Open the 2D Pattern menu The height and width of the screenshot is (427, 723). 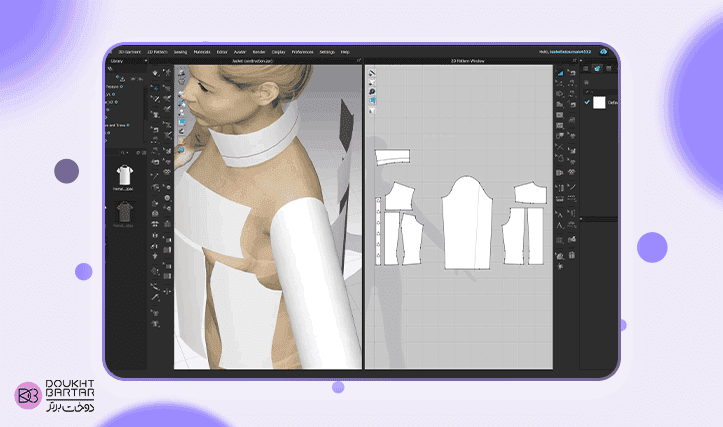coord(158,52)
